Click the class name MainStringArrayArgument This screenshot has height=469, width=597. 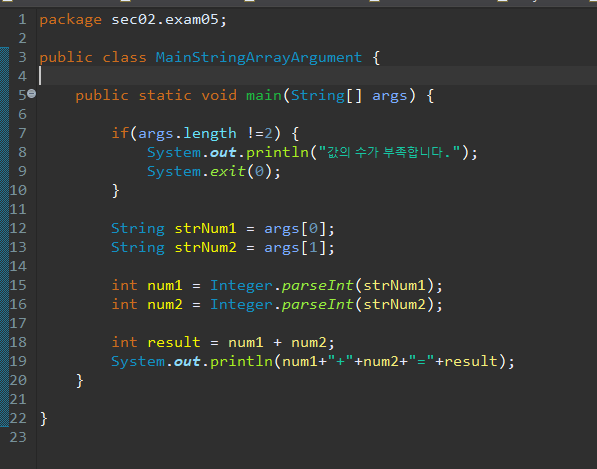tap(259, 57)
